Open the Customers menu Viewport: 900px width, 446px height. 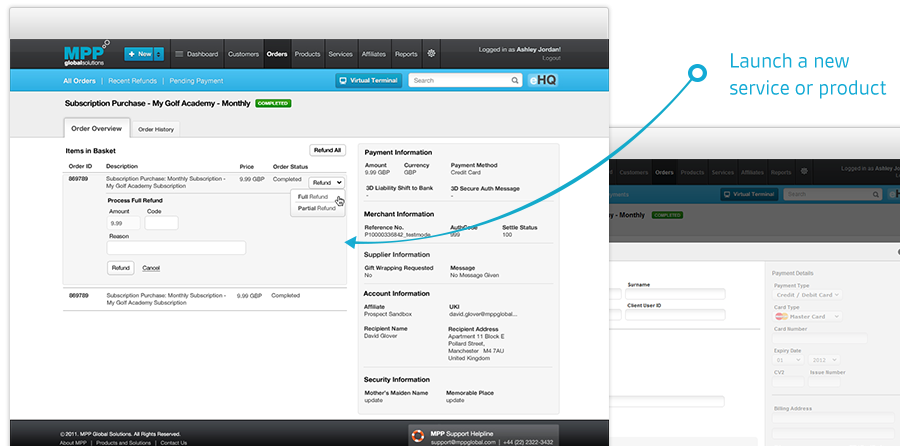[x=243, y=53]
